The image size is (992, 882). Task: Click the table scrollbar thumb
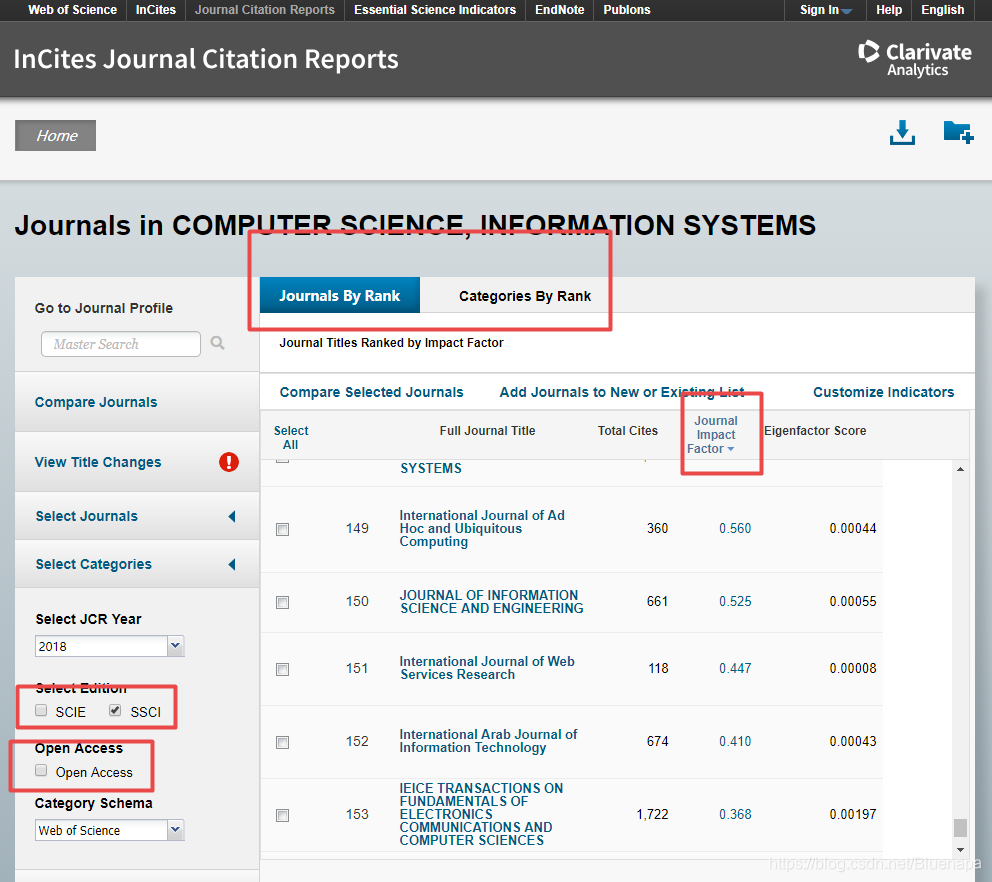click(x=960, y=827)
